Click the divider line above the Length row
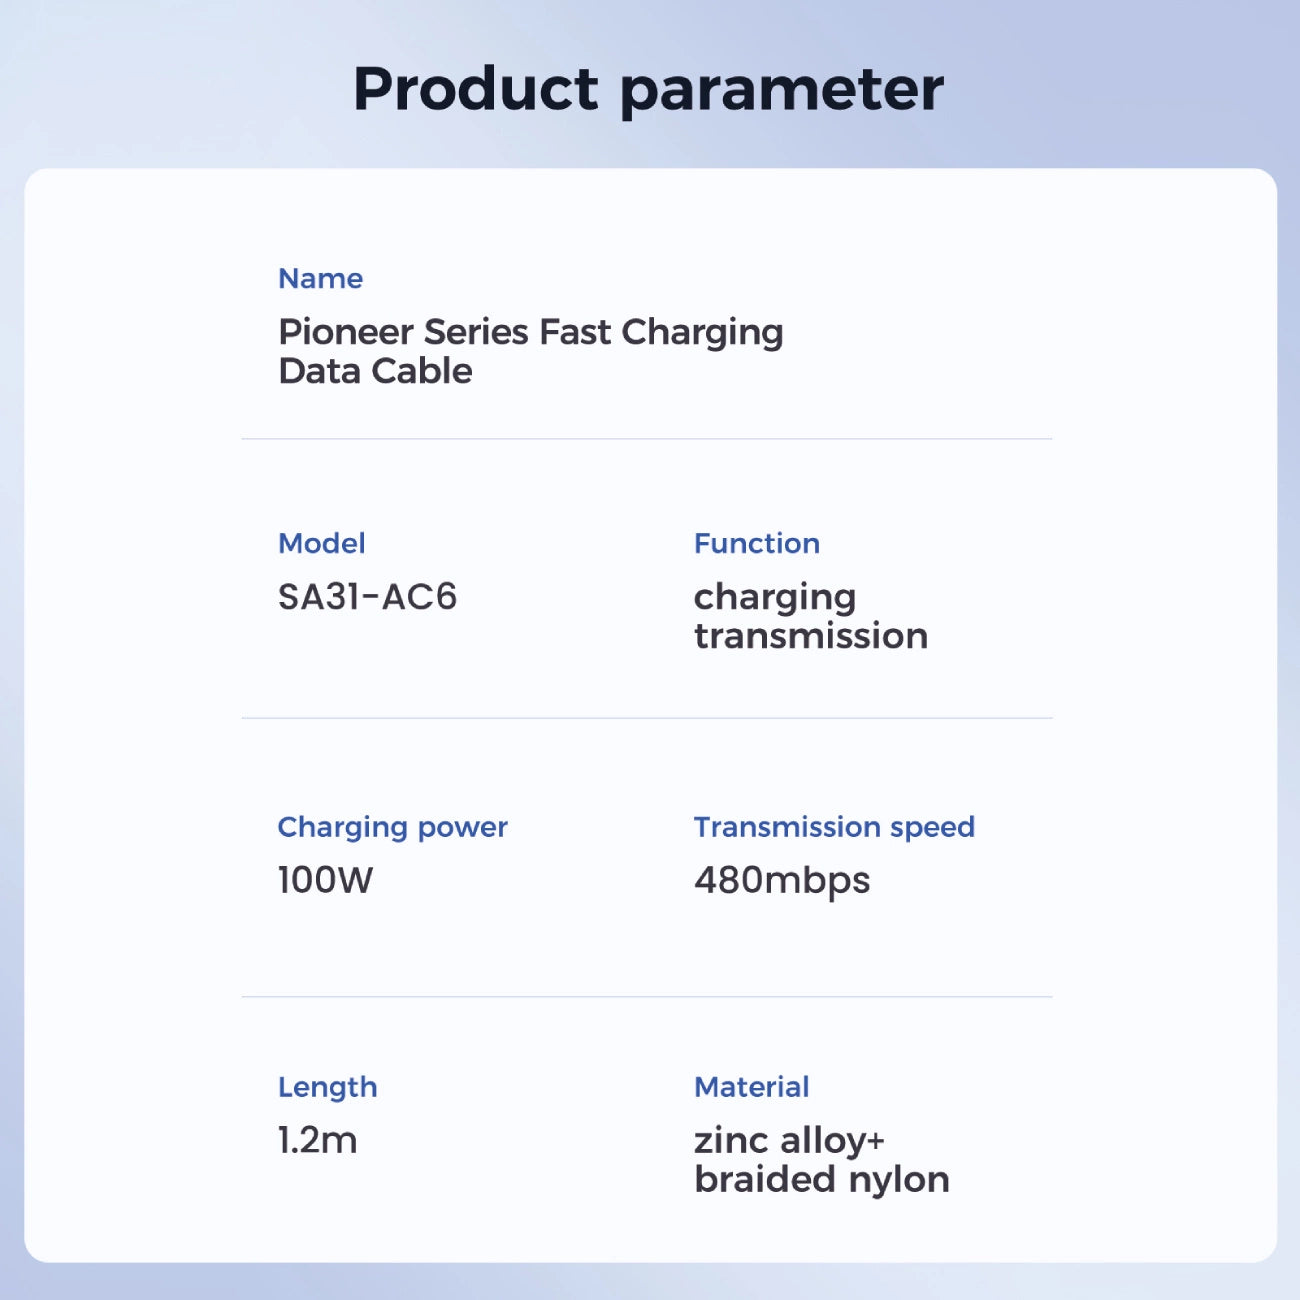 646,997
